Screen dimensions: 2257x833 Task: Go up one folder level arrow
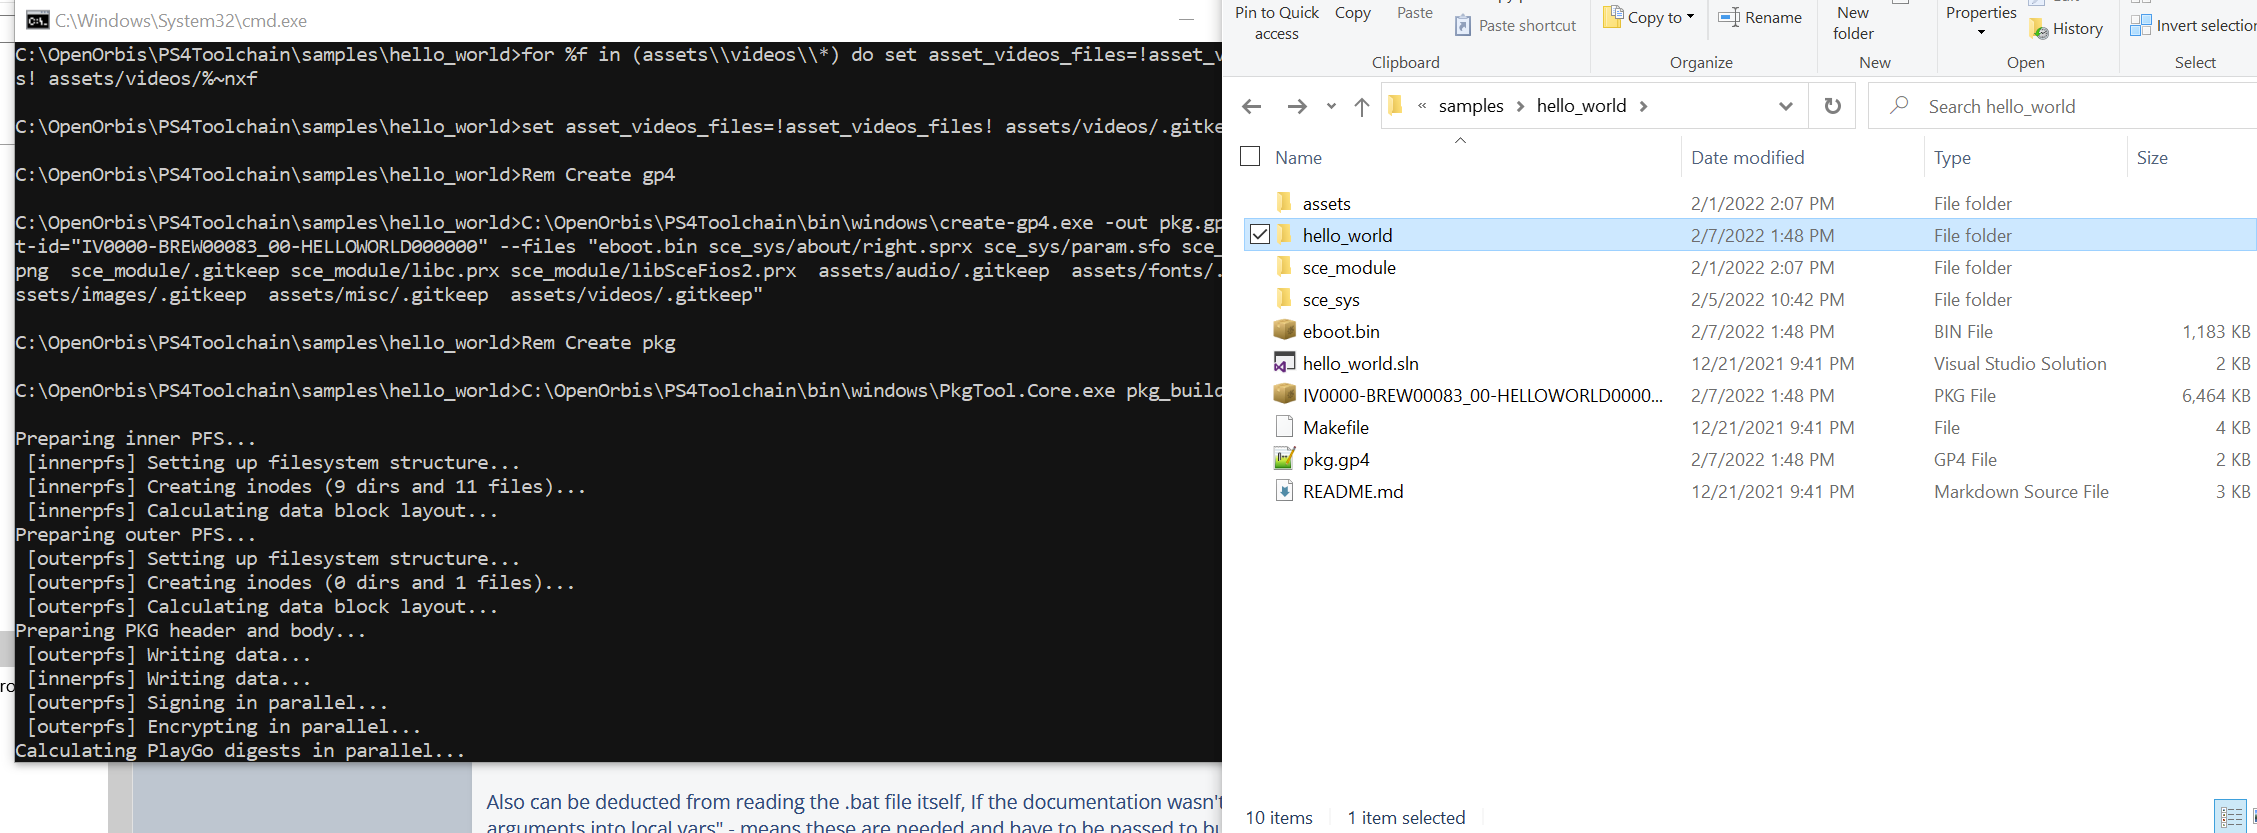[1362, 106]
